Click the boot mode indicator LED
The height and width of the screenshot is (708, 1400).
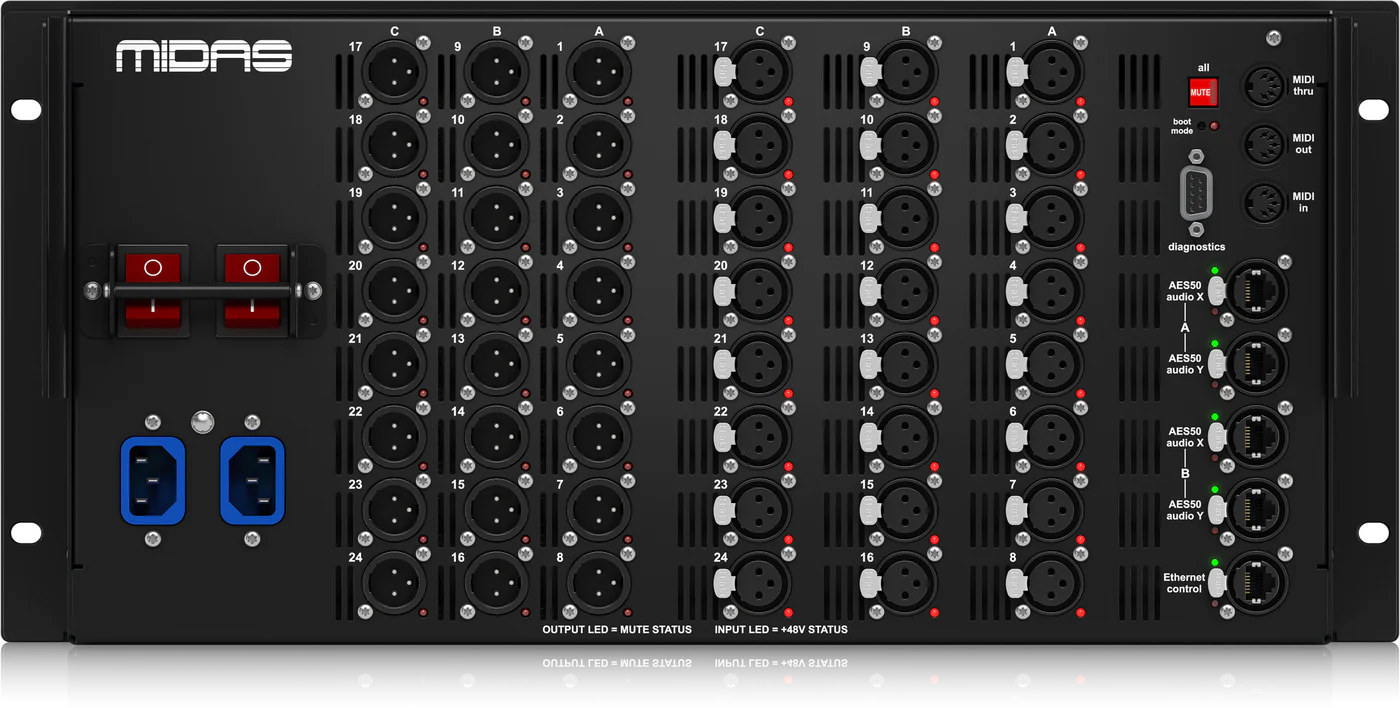tap(1213, 126)
